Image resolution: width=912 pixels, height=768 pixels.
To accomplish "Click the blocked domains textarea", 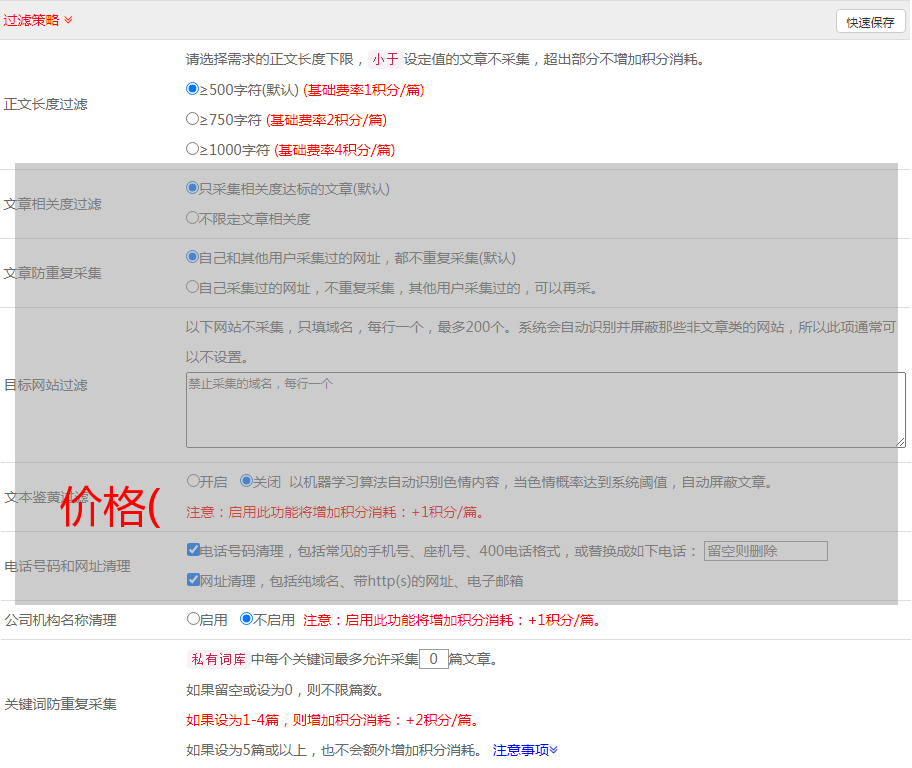I will pyautogui.click(x=545, y=410).
